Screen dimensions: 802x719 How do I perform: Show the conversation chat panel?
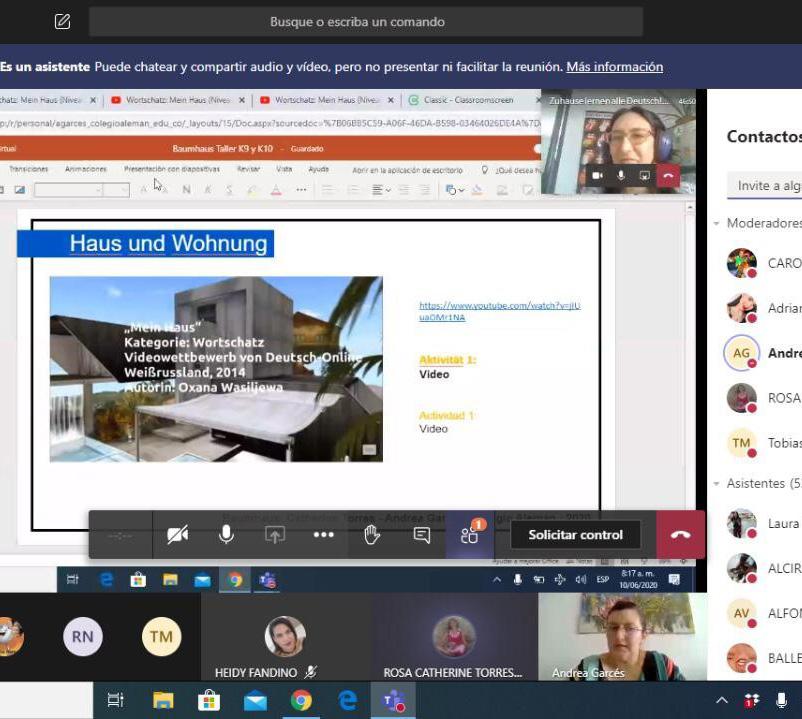click(421, 535)
